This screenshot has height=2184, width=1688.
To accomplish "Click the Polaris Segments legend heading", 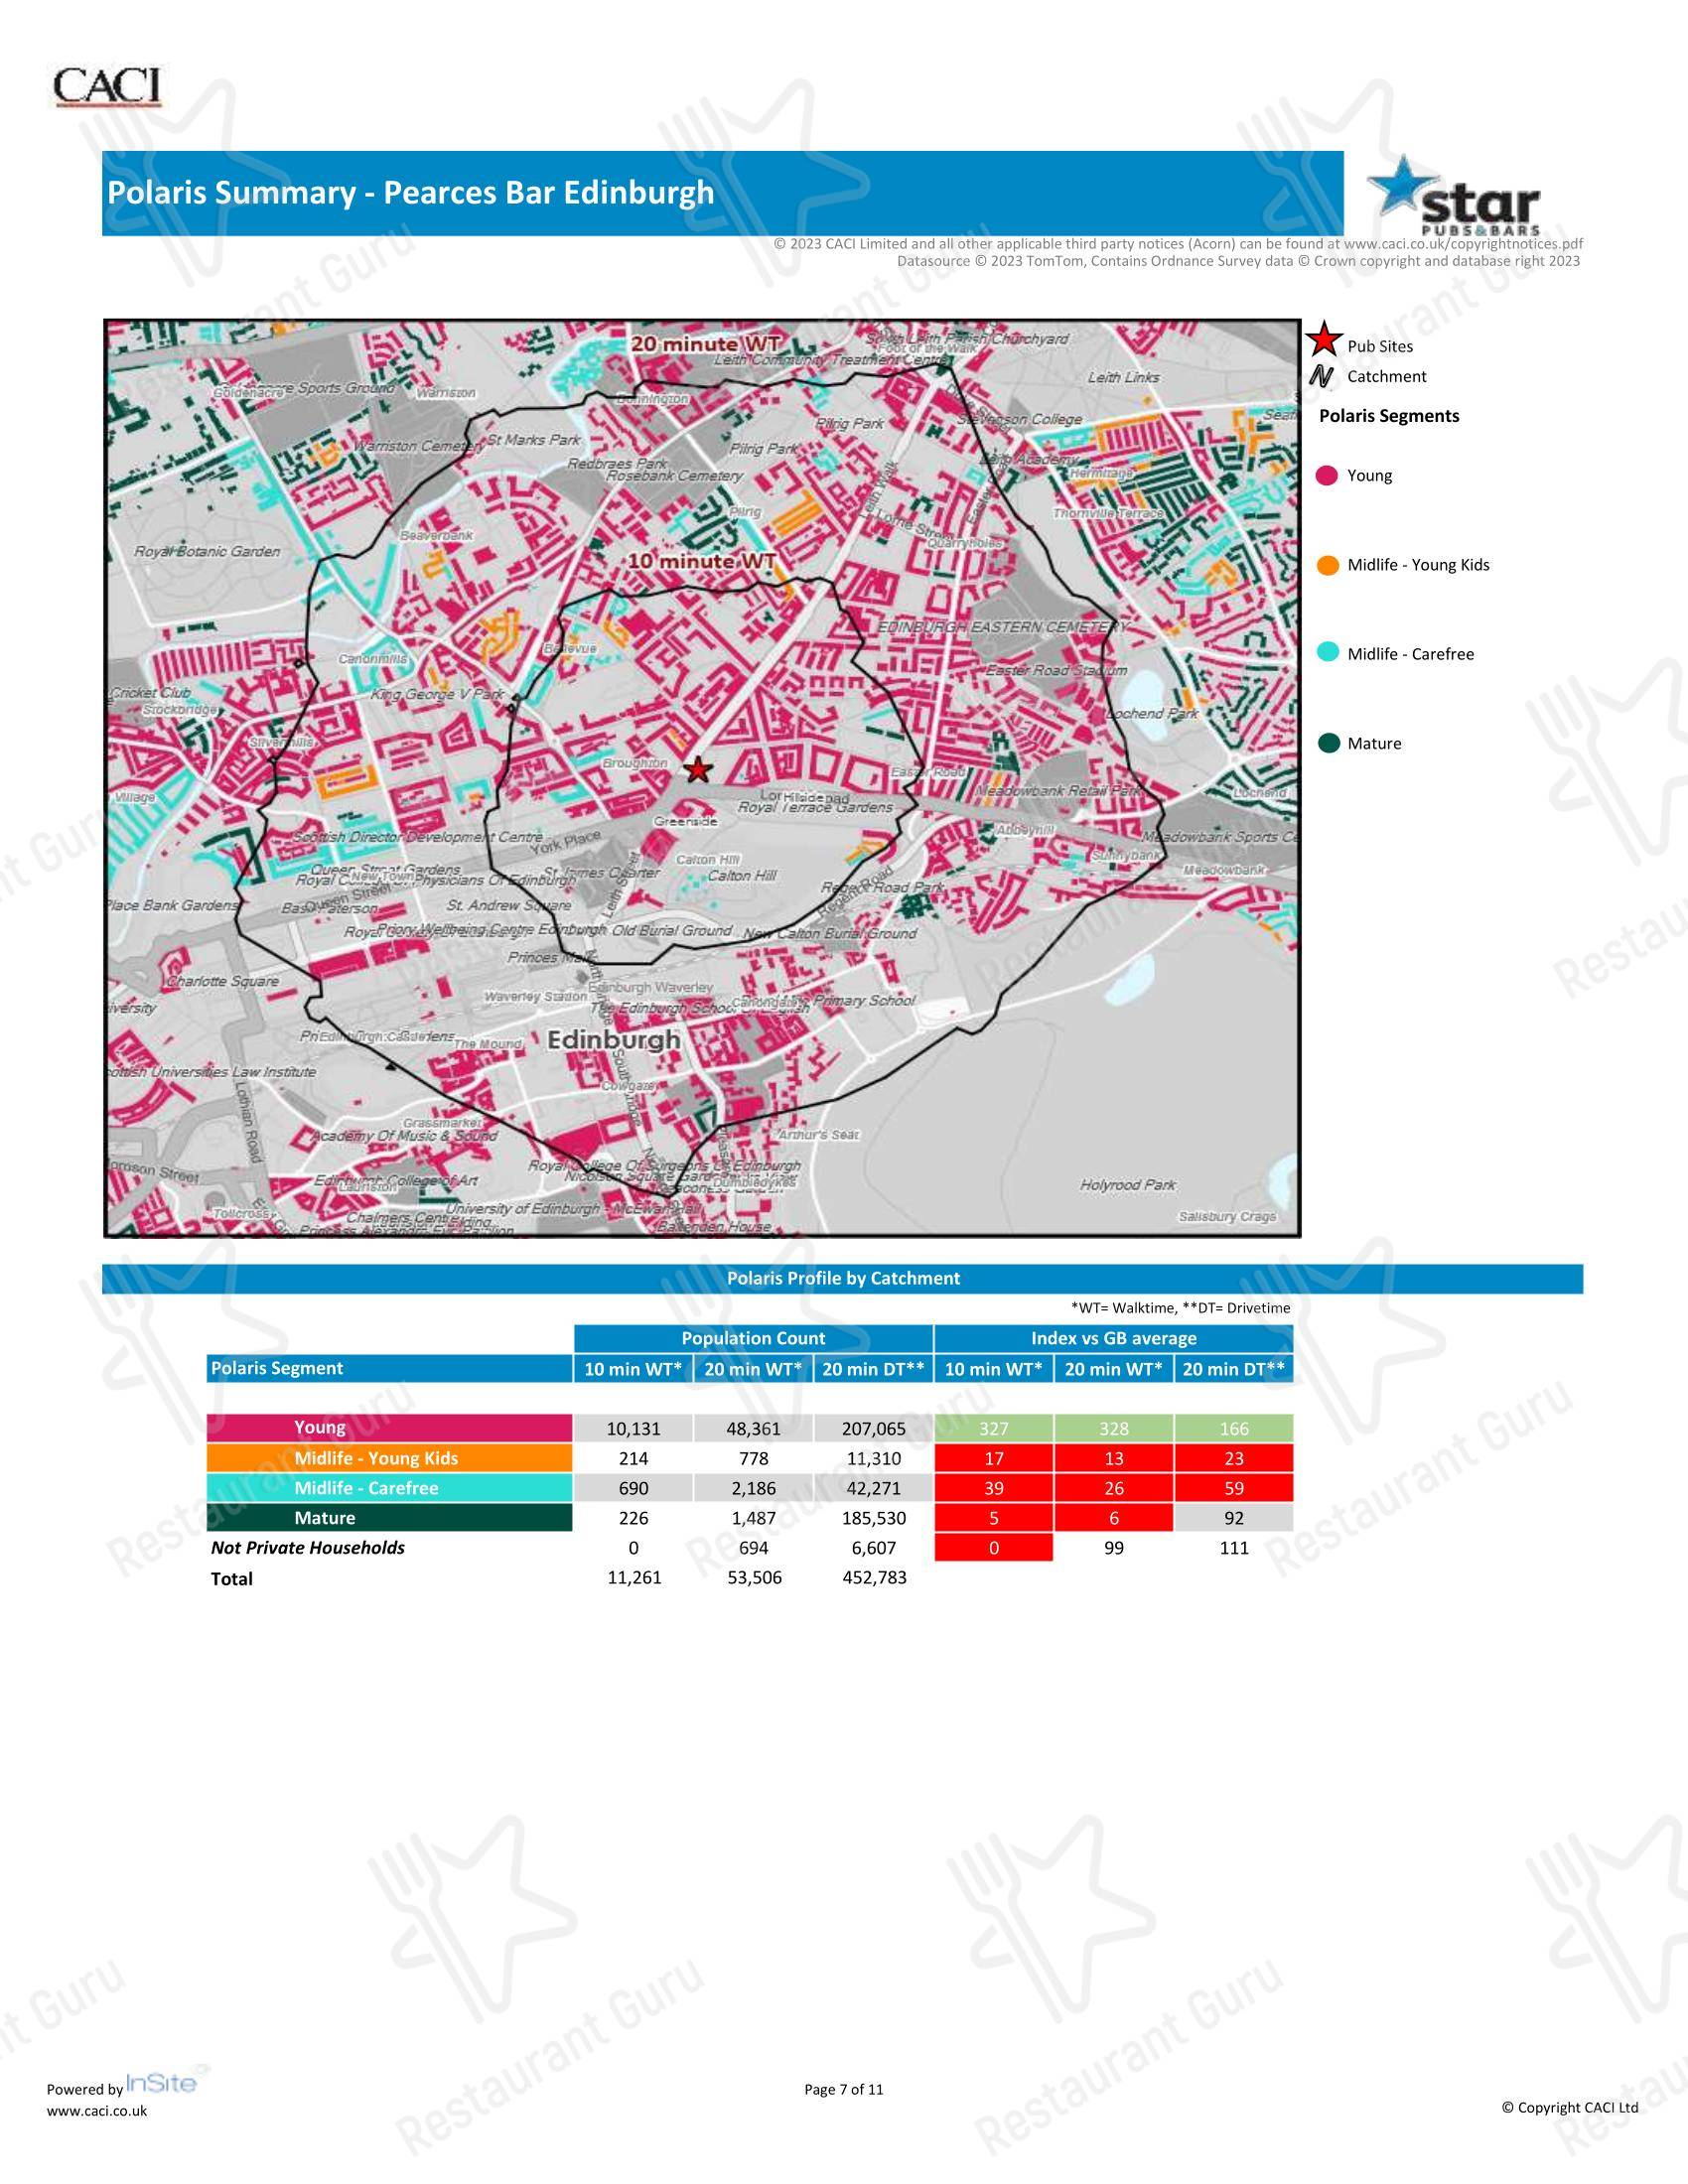I will pyautogui.click(x=1389, y=416).
